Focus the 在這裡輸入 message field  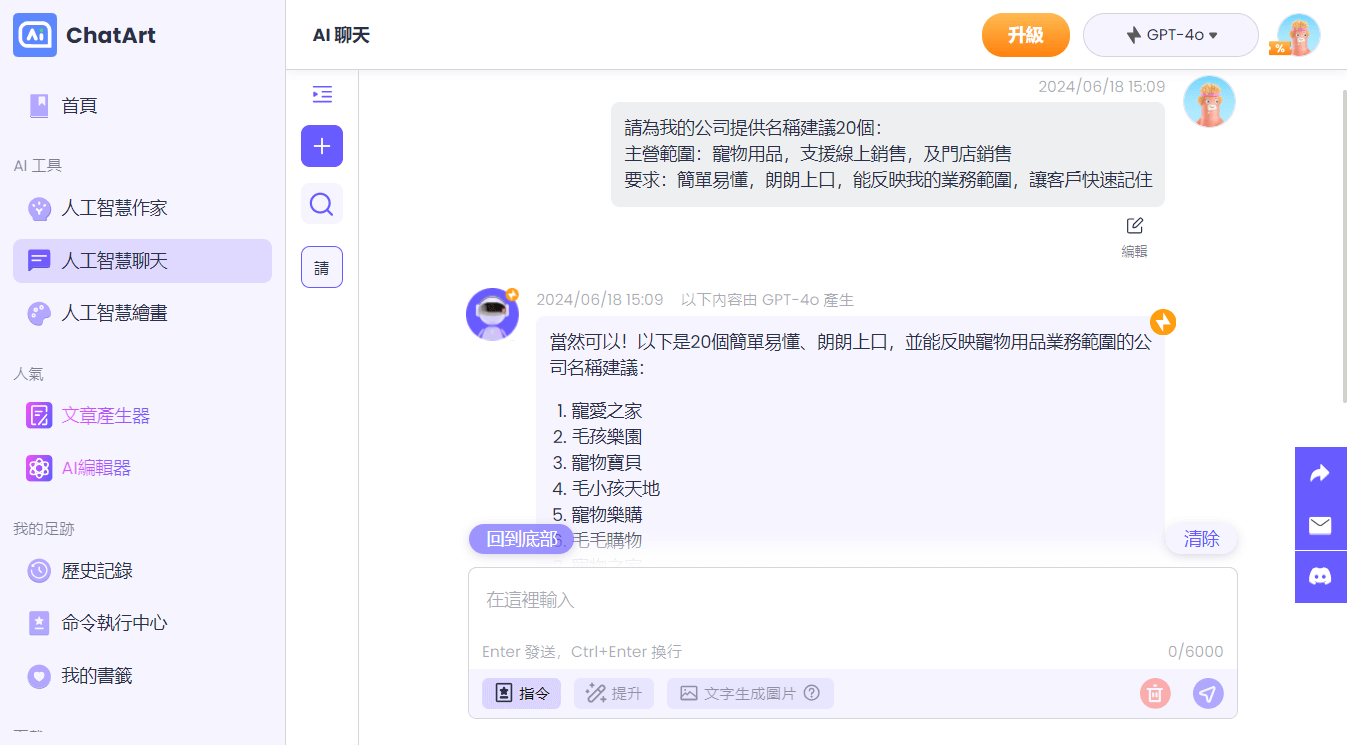(852, 600)
